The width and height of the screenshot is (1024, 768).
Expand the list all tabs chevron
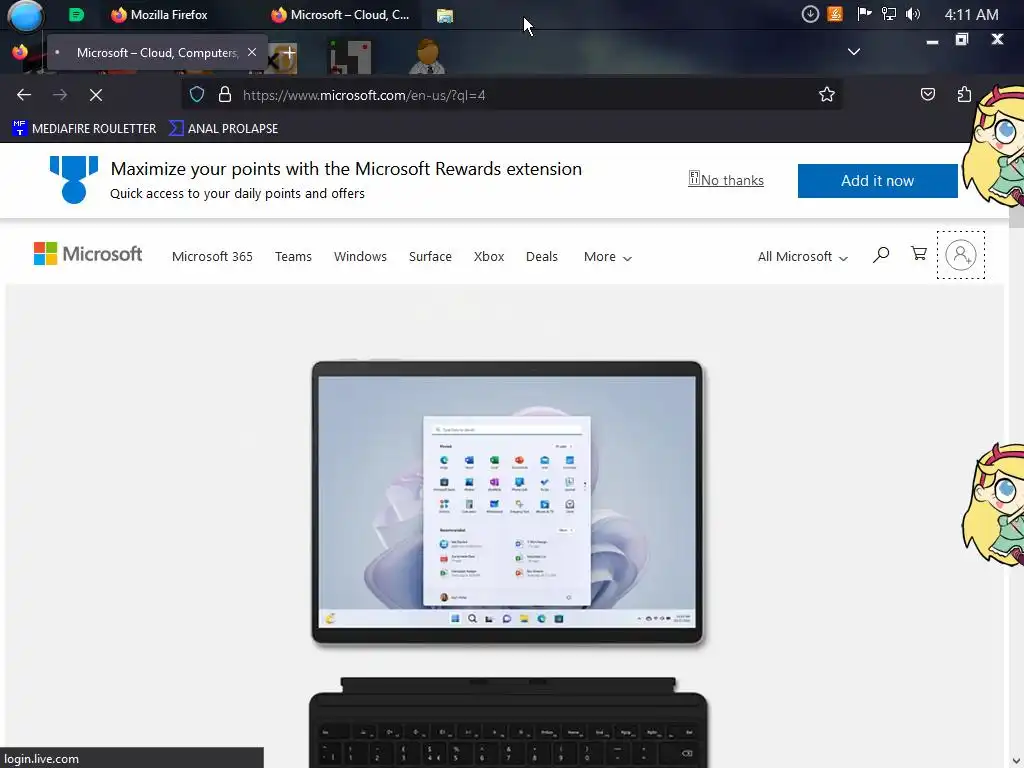pyautogui.click(x=854, y=52)
